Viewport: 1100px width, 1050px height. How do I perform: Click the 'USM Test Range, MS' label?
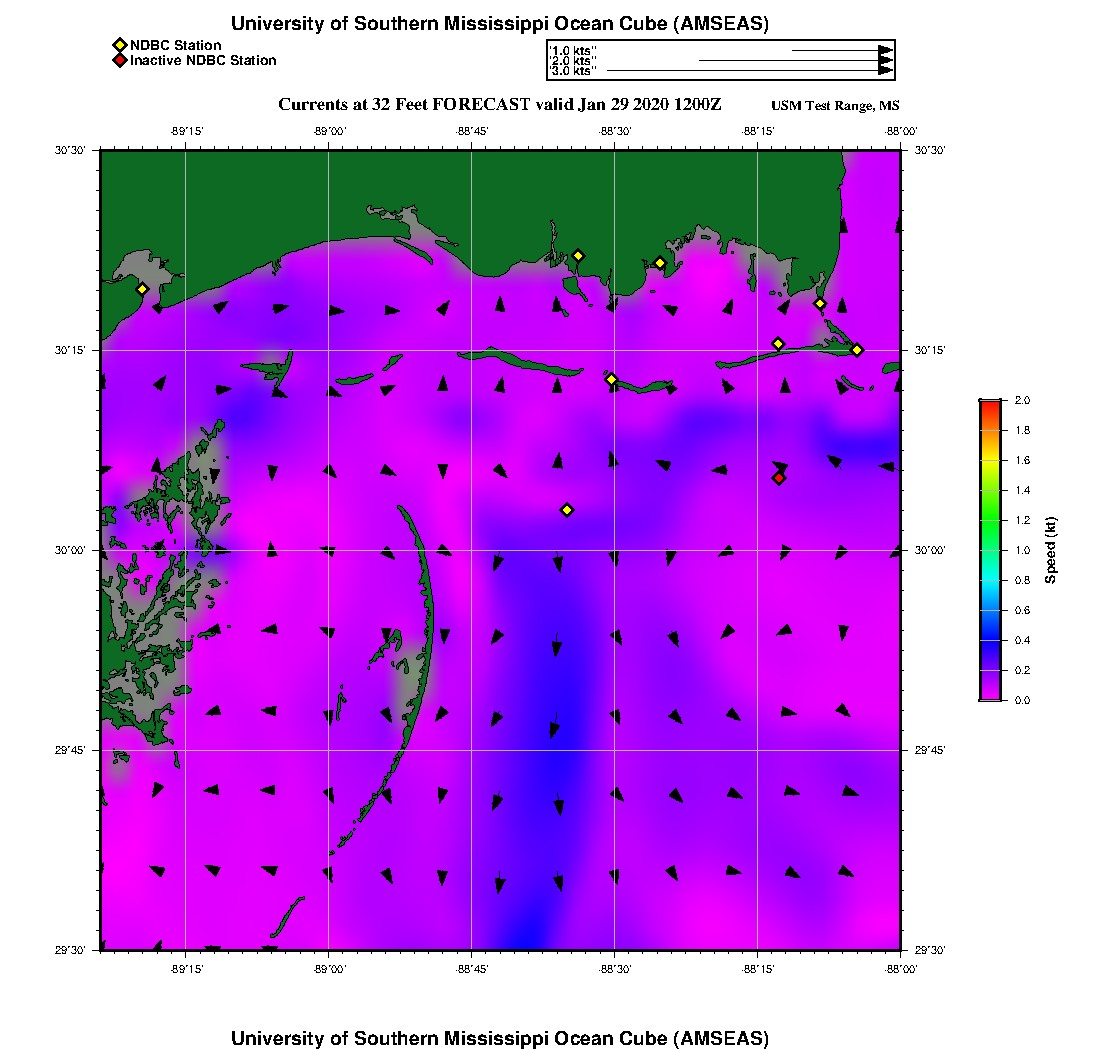[835, 106]
